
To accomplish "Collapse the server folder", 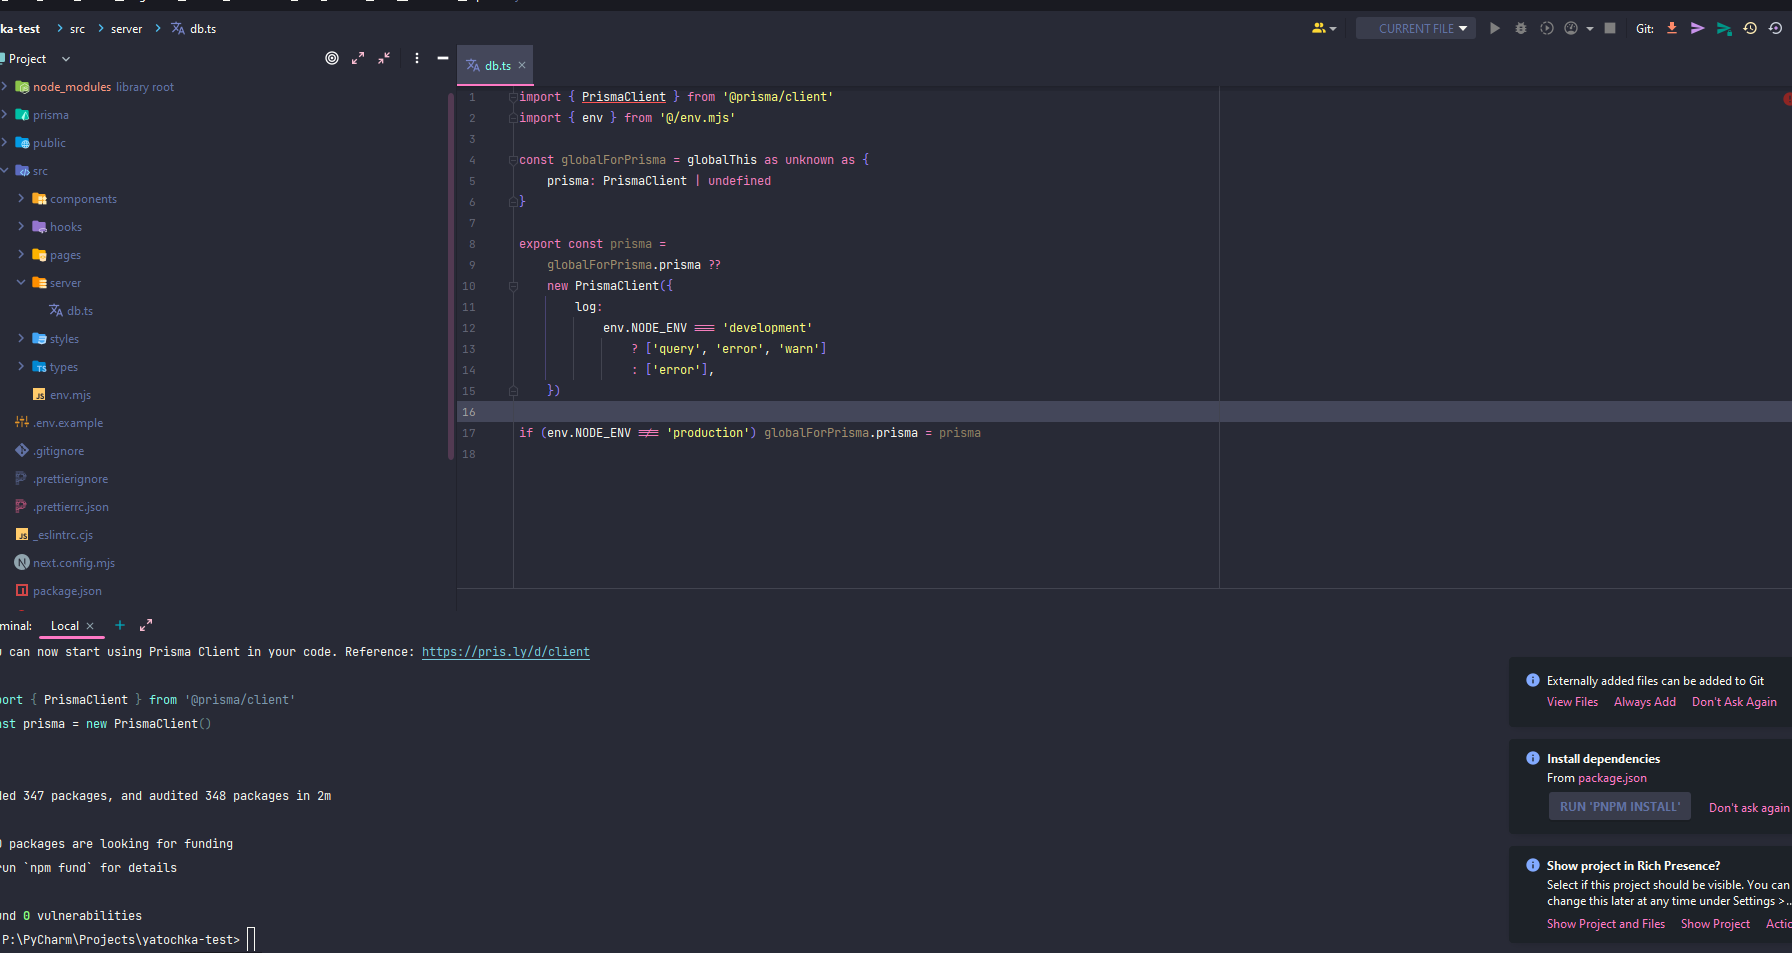I will 21,283.
